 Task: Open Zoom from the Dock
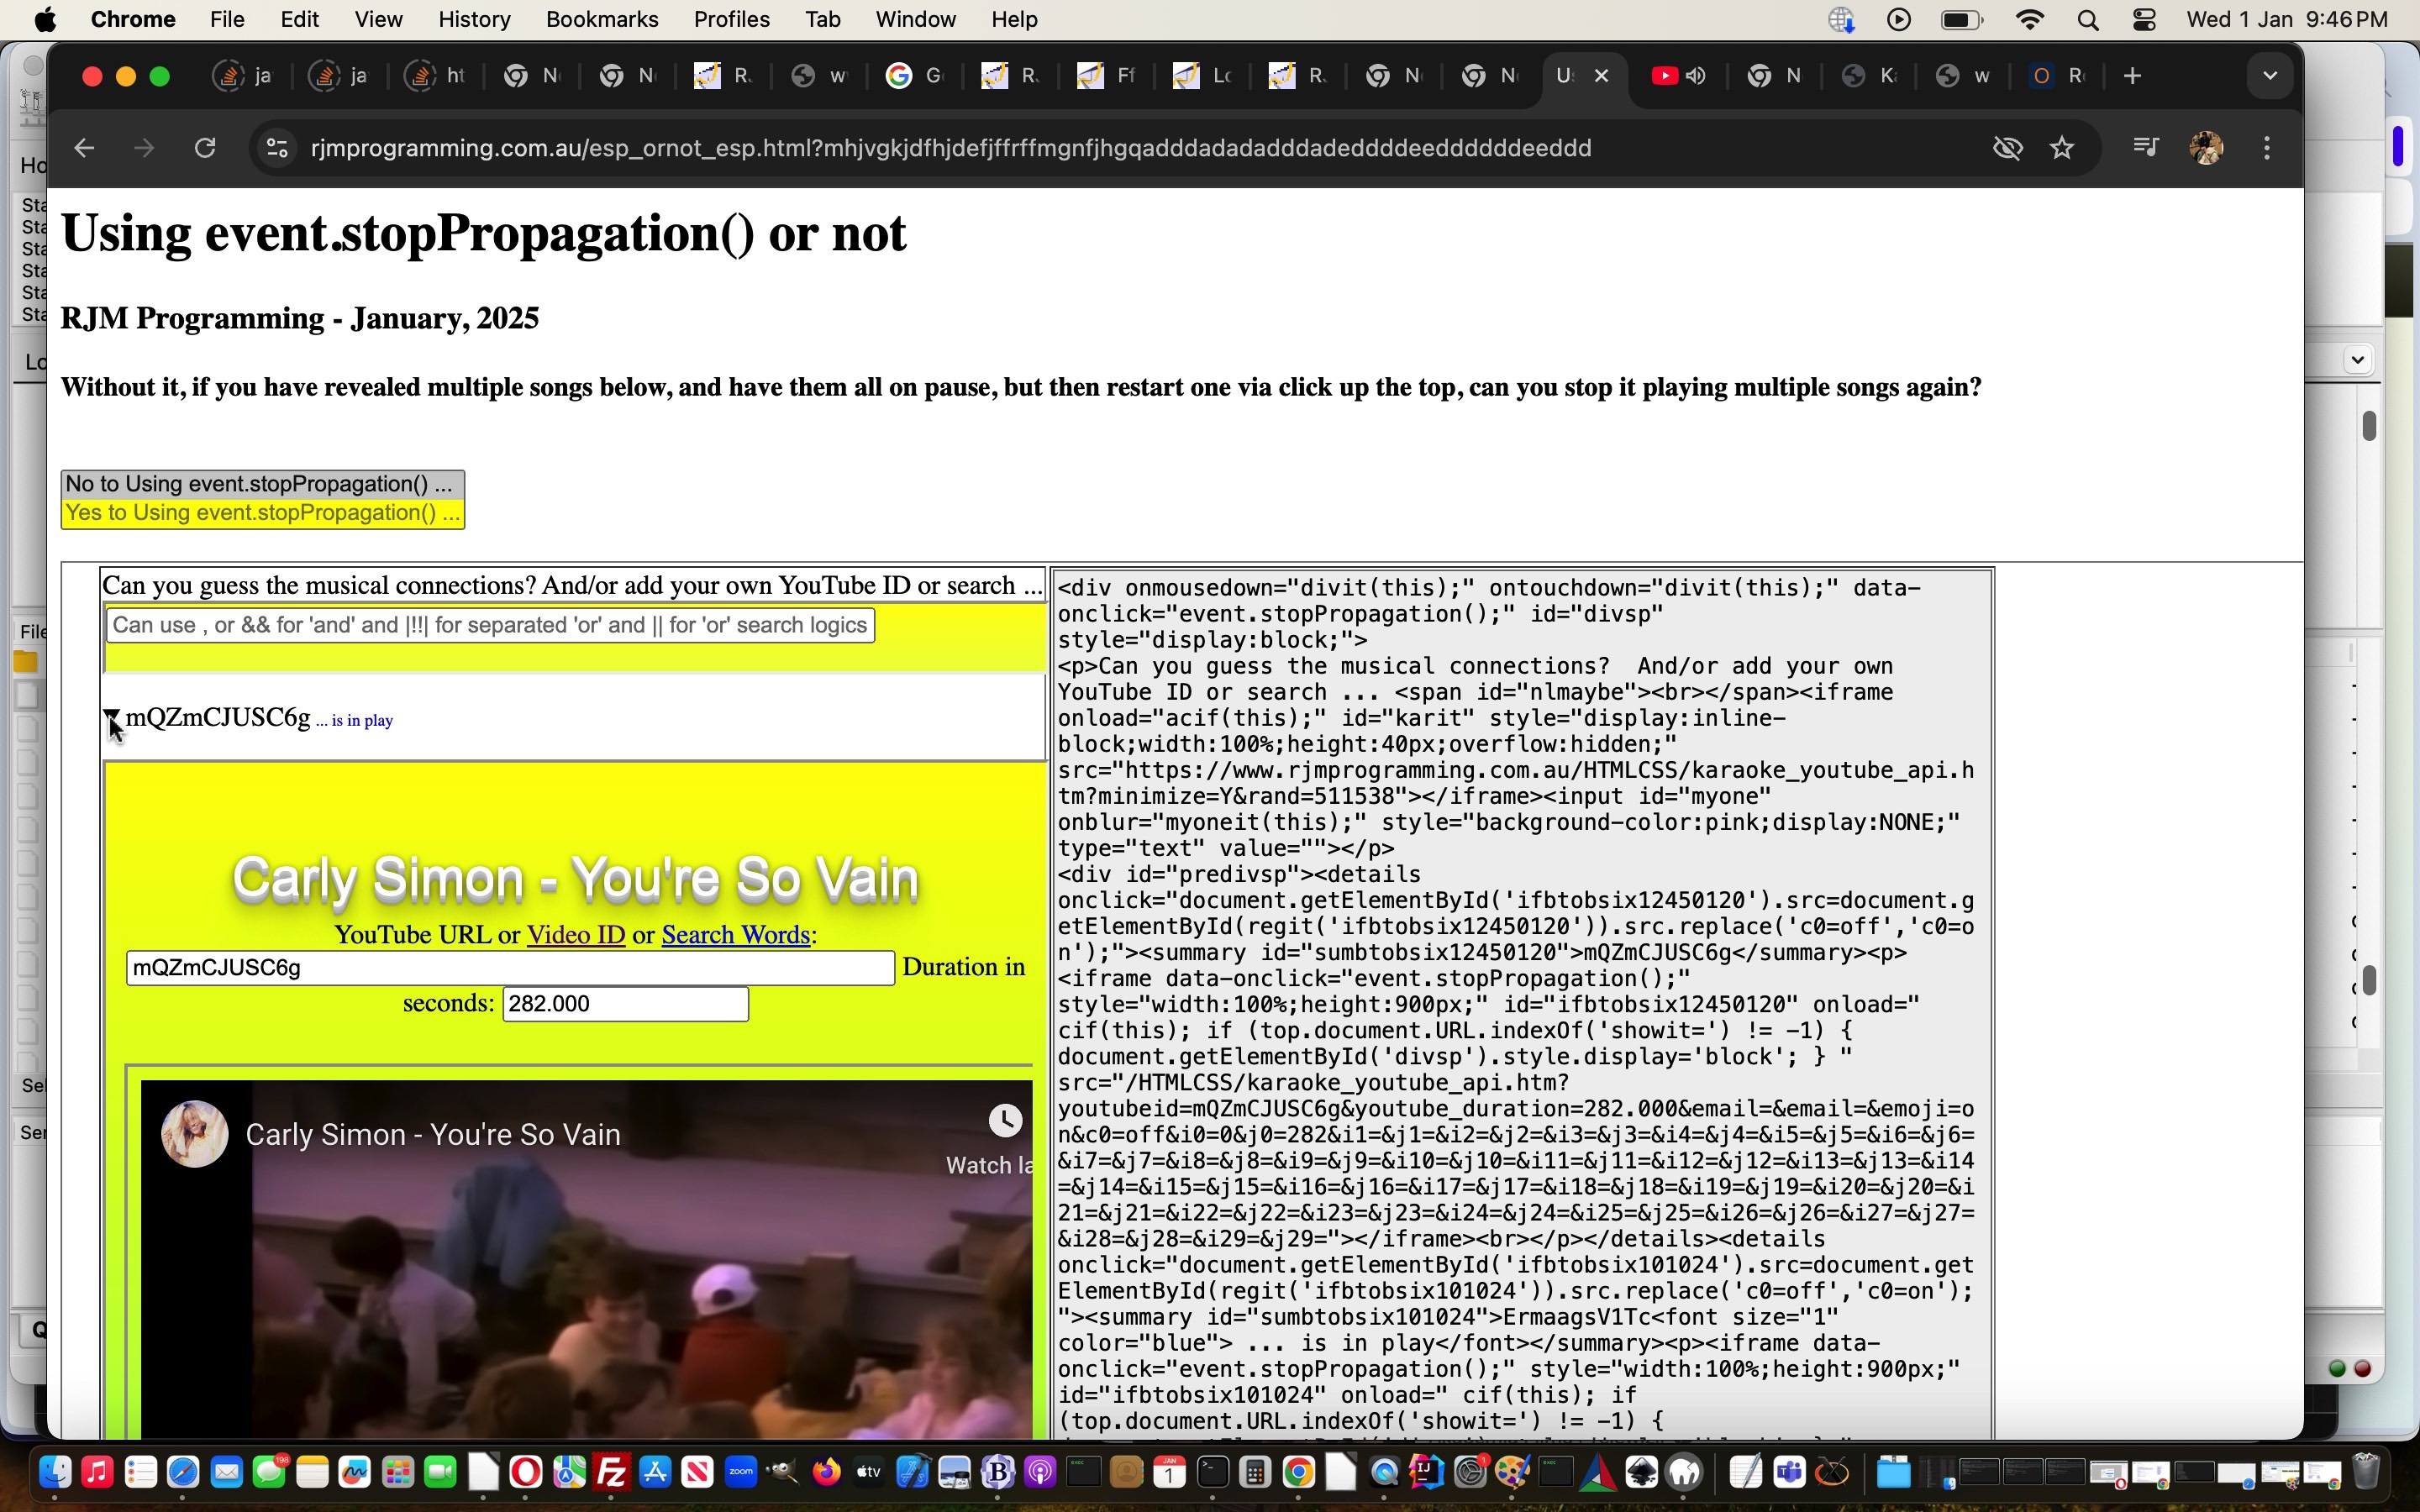[x=741, y=1473]
